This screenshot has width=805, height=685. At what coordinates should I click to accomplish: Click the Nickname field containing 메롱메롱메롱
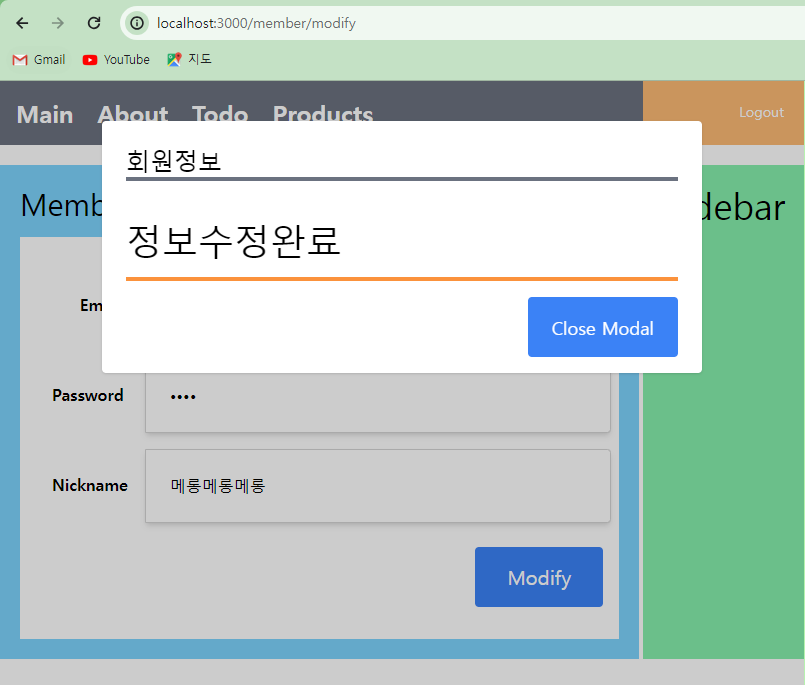(x=377, y=486)
